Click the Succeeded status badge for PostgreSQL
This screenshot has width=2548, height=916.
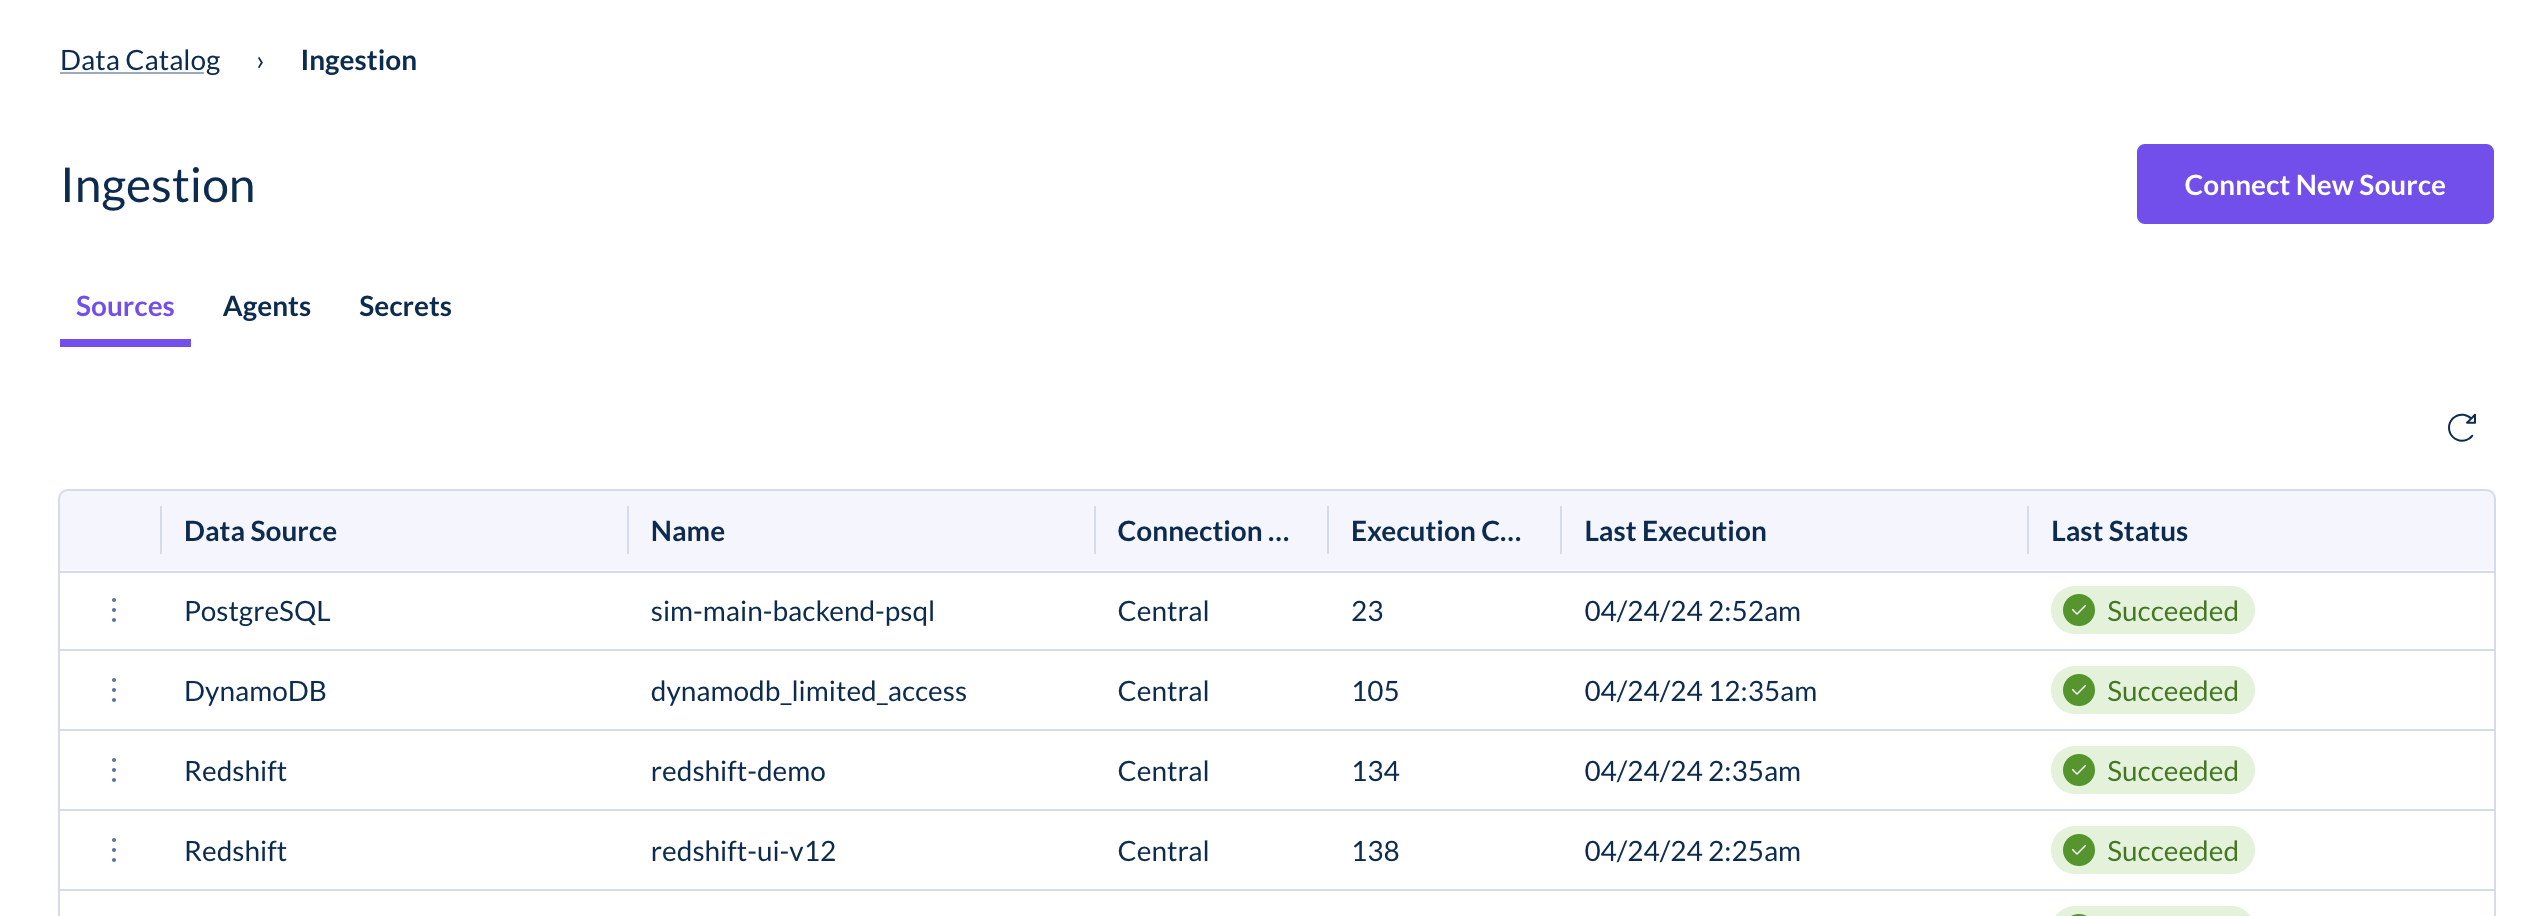[2151, 610]
